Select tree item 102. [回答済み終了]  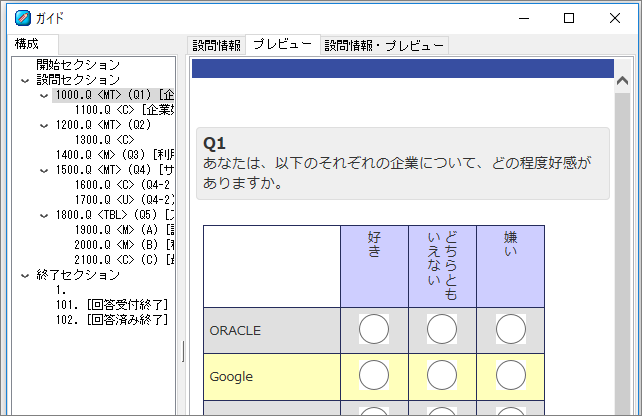[x=112, y=320]
